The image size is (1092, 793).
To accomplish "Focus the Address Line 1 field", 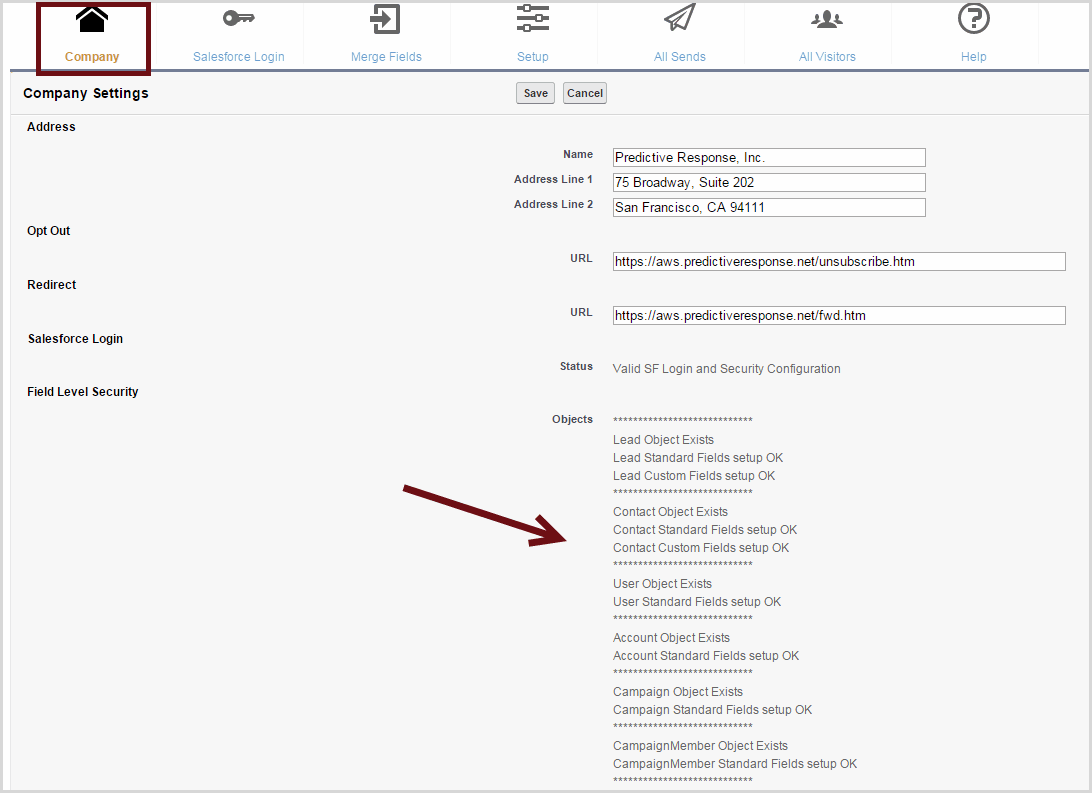I will [768, 183].
